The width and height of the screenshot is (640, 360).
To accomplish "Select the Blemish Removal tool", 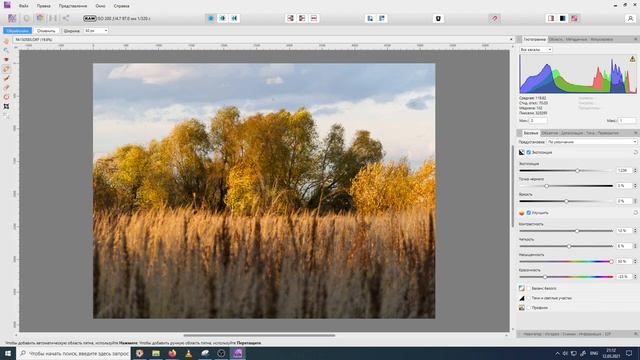I will pos(6,69).
